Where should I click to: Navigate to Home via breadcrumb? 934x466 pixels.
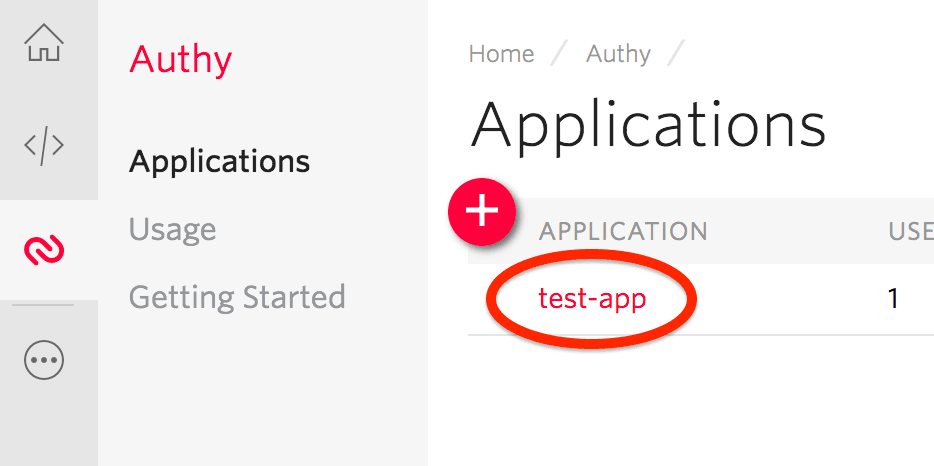(x=501, y=53)
